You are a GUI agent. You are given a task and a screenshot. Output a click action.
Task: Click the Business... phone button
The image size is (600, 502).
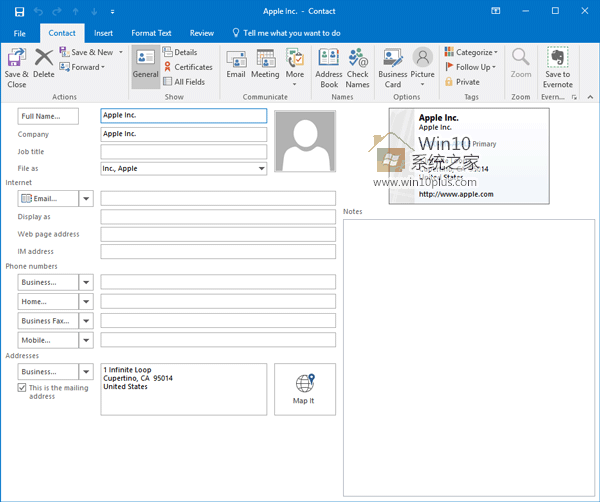click(48, 282)
